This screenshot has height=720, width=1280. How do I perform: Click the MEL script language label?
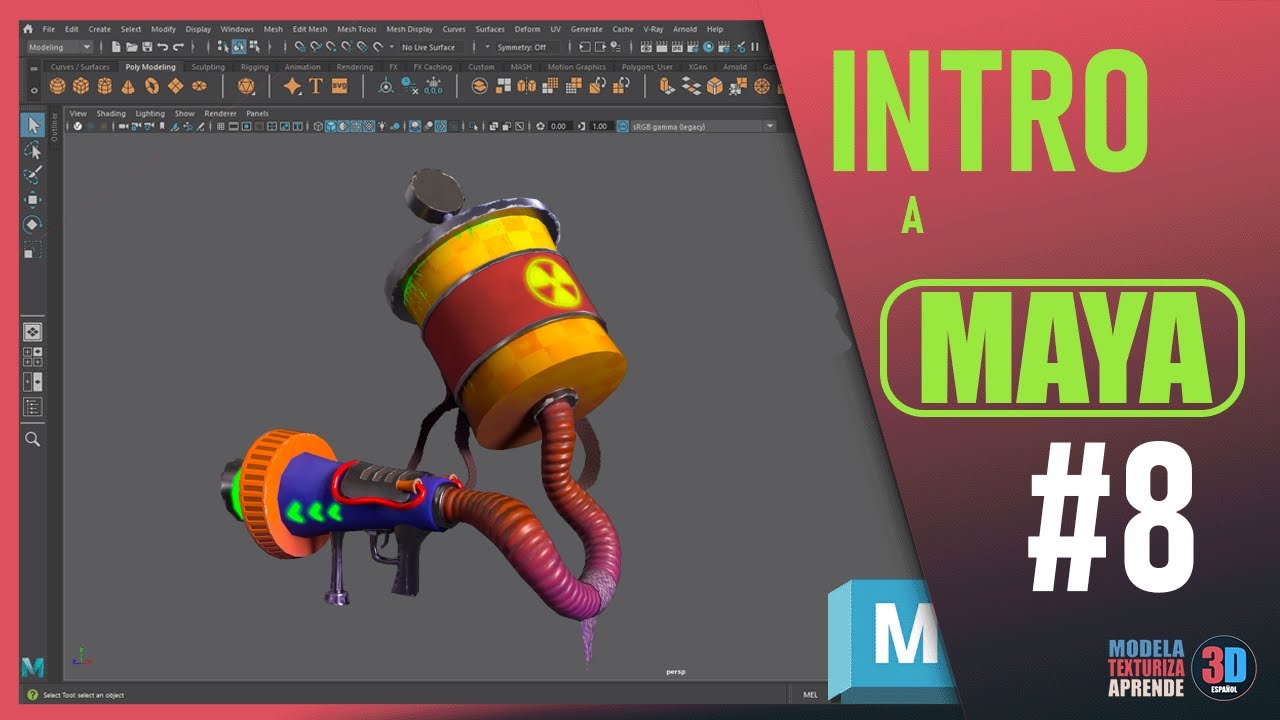810,693
